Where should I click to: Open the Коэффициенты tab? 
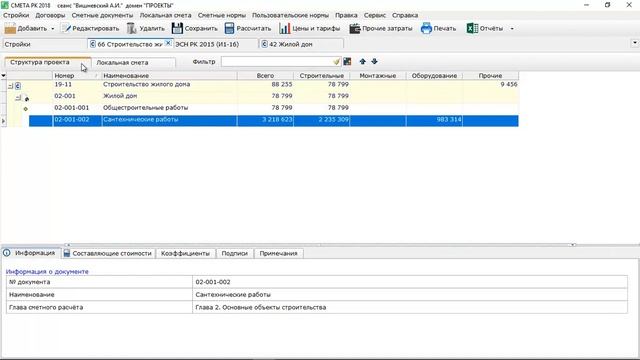[185, 253]
